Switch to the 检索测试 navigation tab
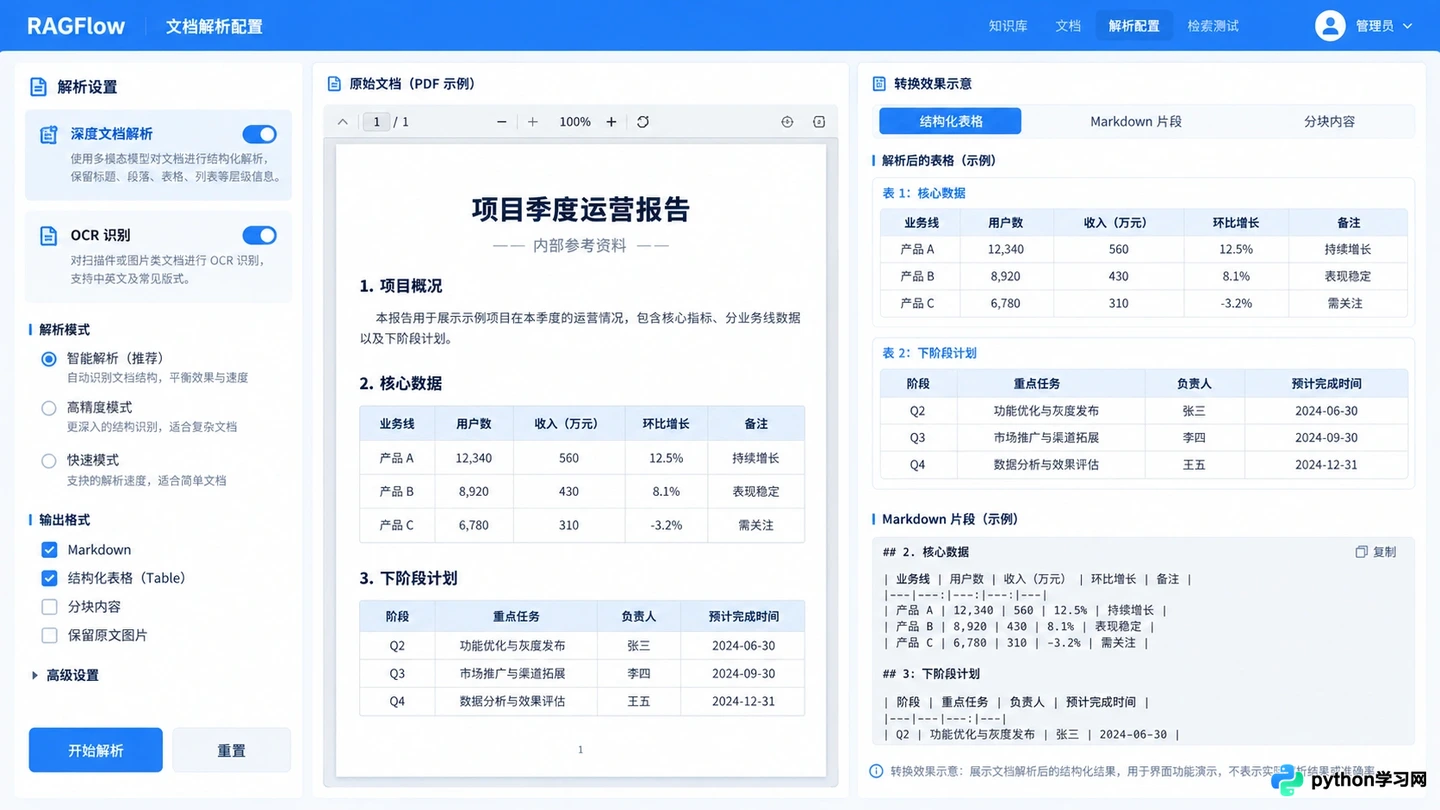 coord(1213,26)
